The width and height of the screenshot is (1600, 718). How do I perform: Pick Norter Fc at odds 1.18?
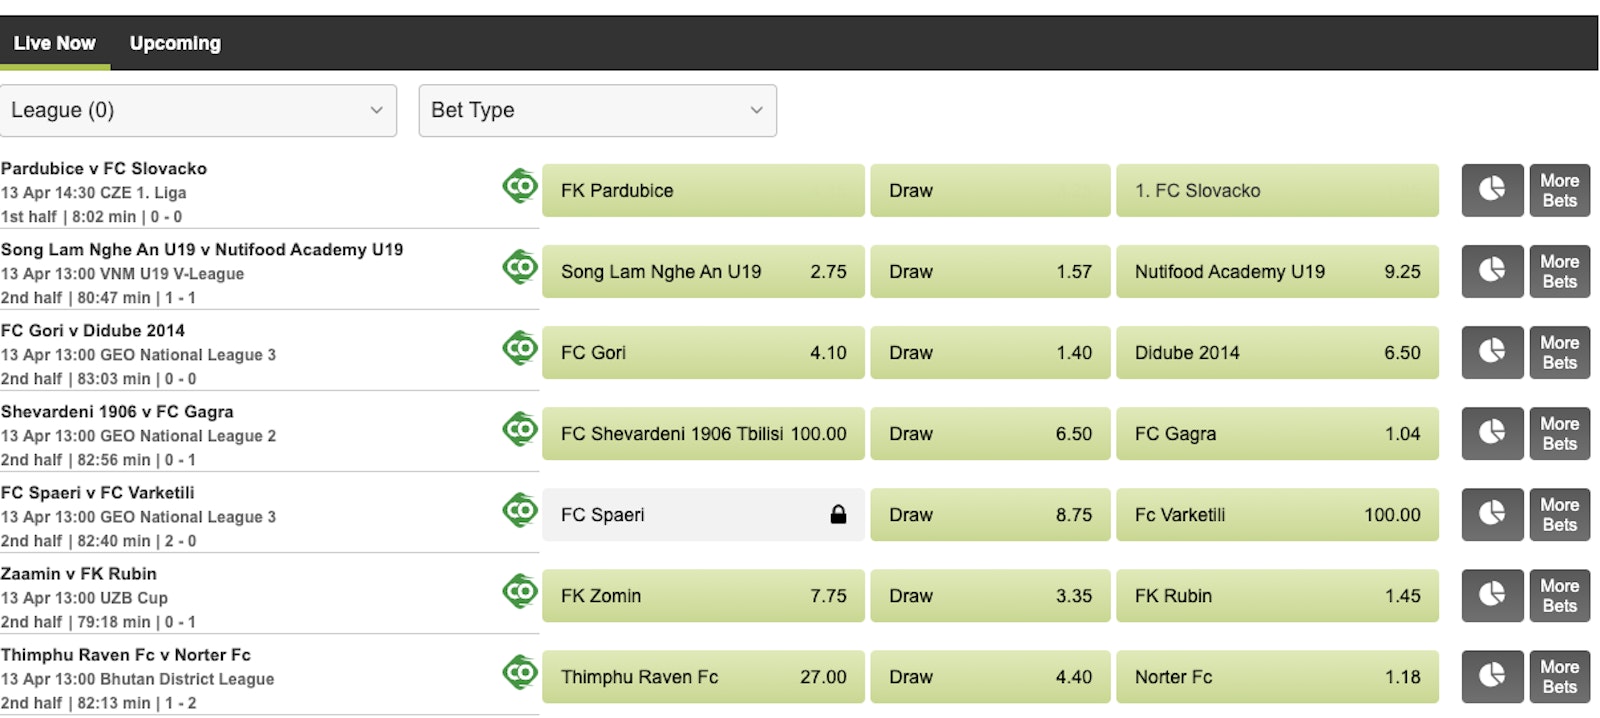[x=1276, y=676]
